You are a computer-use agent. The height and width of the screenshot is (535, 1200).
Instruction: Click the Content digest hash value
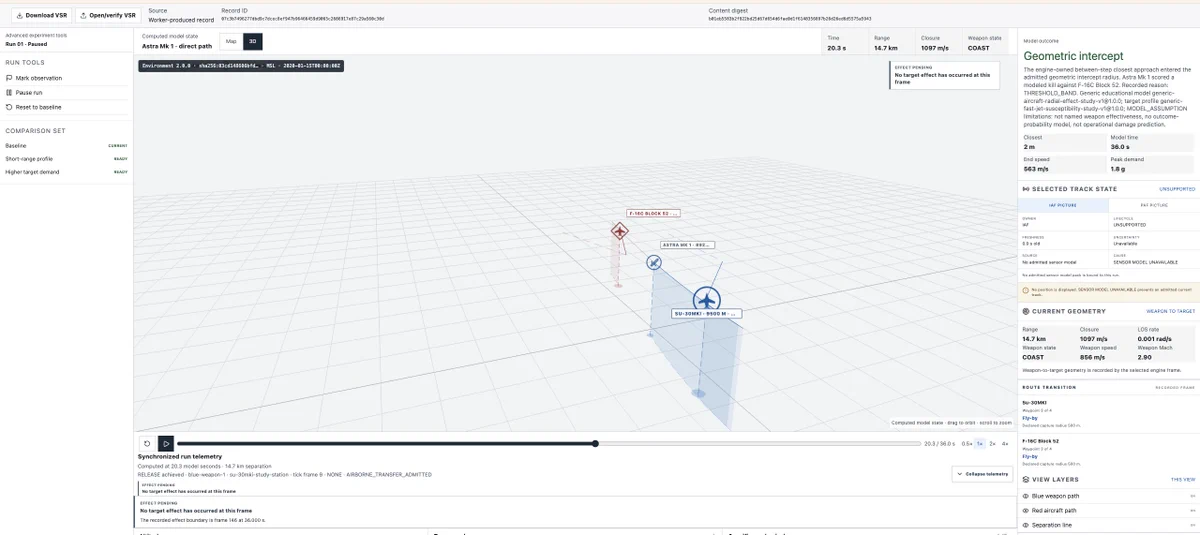tap(789, 19)
